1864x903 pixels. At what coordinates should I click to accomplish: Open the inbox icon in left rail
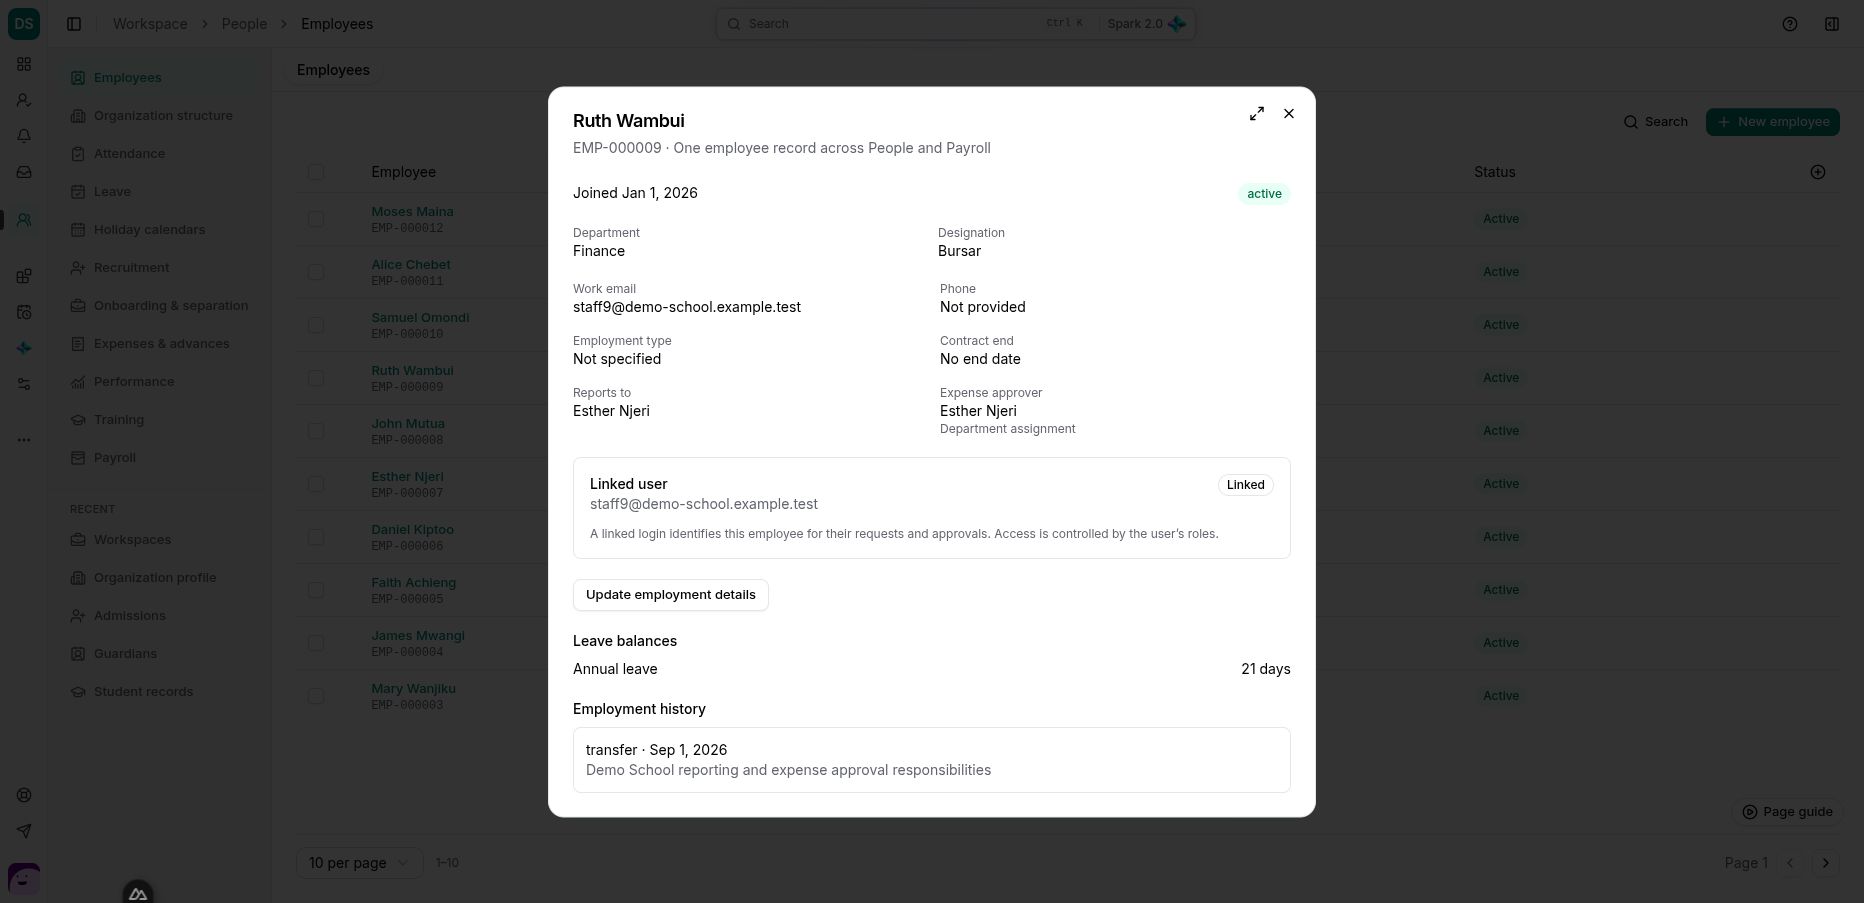click(x=24, y=172)
